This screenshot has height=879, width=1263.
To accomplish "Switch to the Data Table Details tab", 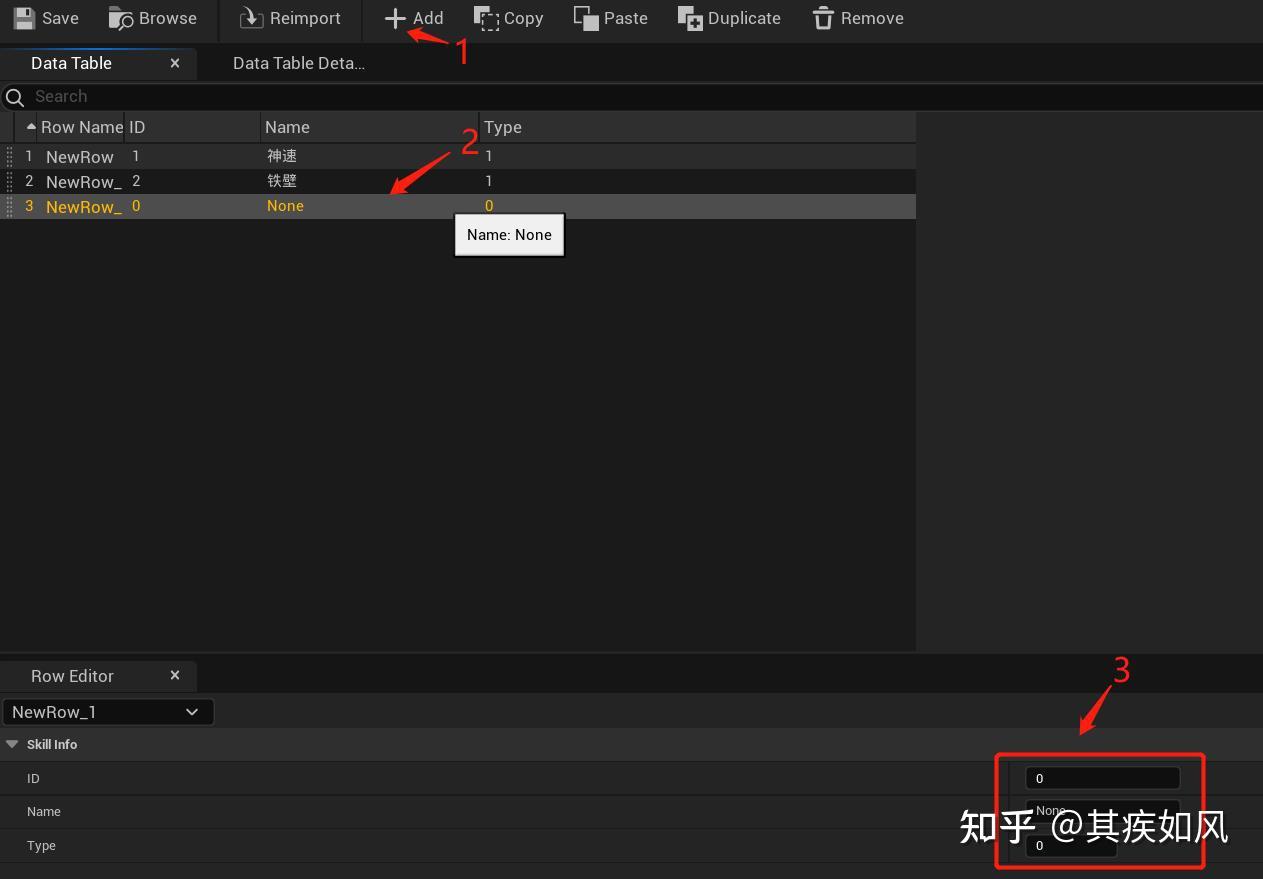I will 298,62.
